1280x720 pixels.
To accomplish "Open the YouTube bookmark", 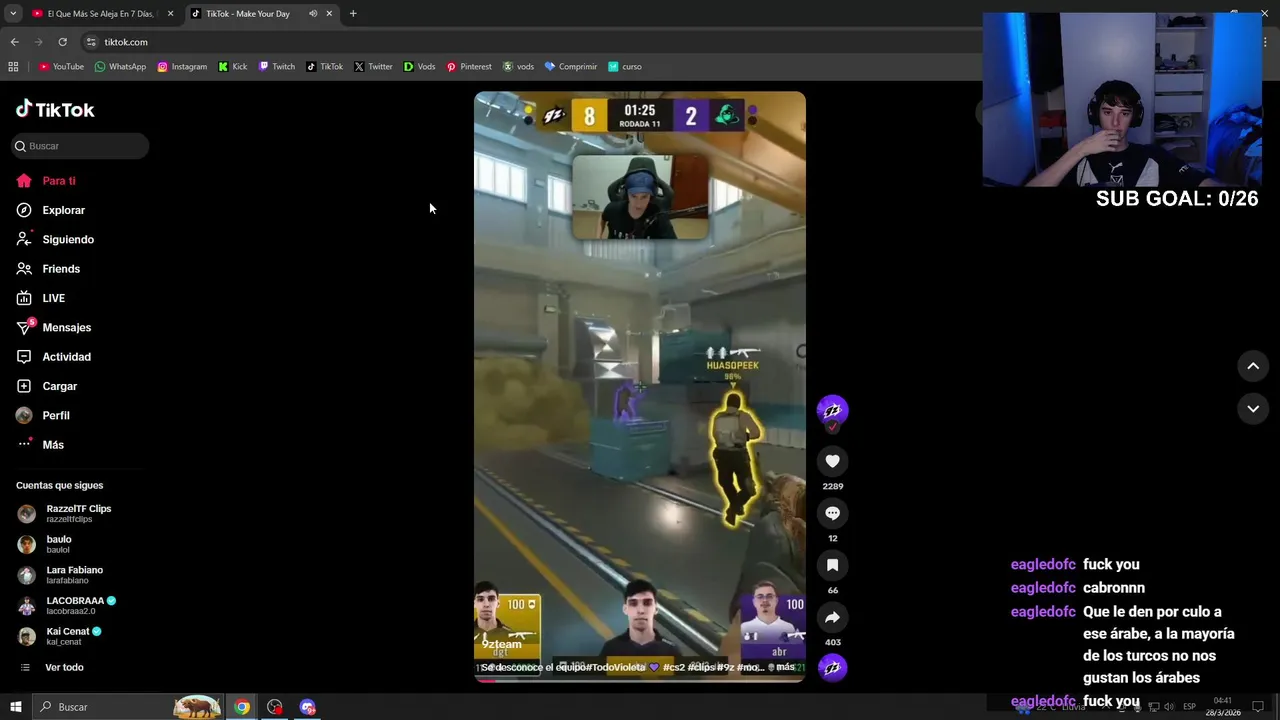I will tap(61, 67).
